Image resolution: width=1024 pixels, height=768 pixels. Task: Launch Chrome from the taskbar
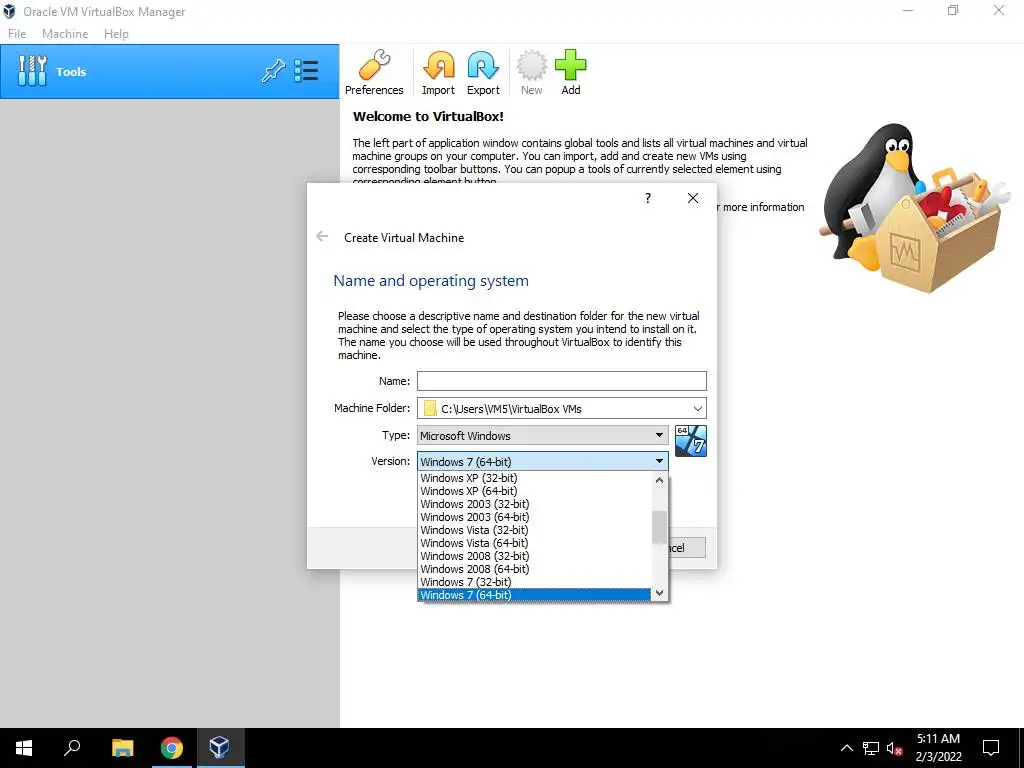[171, 748]
